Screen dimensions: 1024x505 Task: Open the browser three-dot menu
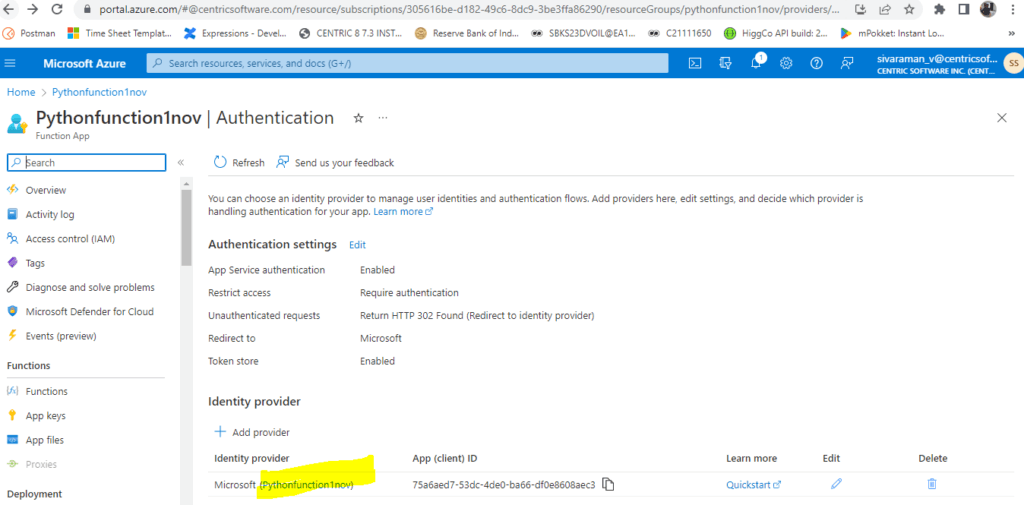click(x=1012, y=10)
